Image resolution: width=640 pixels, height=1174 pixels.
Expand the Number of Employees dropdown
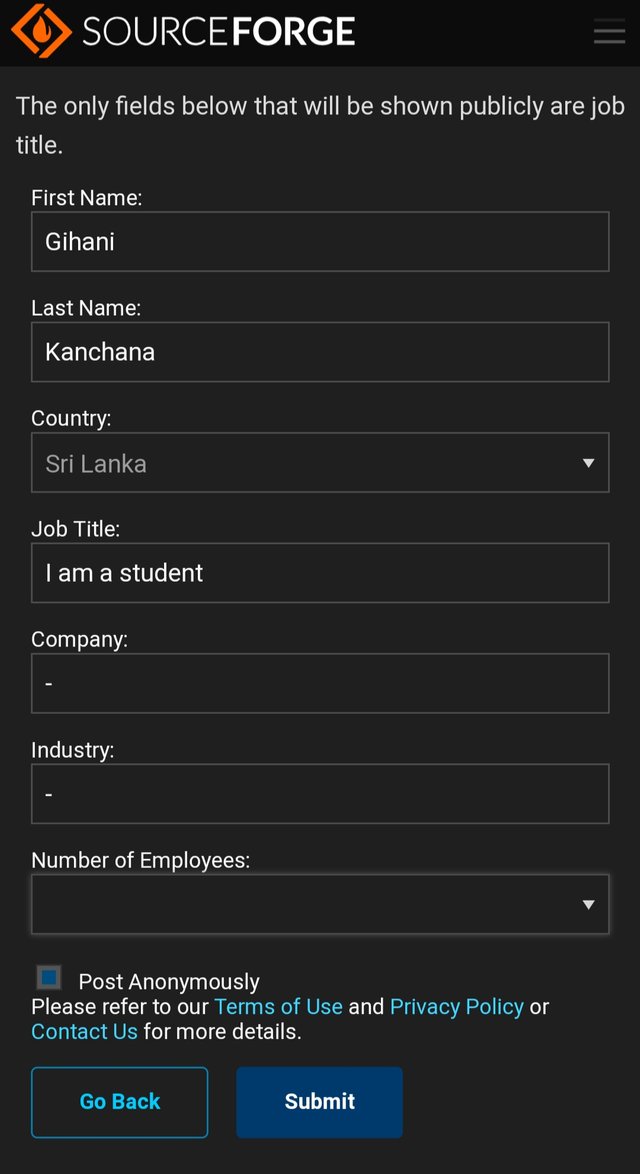click(x=300, y=904)
